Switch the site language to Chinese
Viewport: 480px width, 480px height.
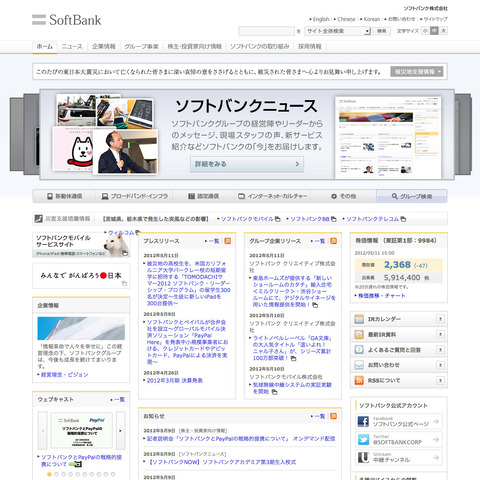(x=346, y=19)
